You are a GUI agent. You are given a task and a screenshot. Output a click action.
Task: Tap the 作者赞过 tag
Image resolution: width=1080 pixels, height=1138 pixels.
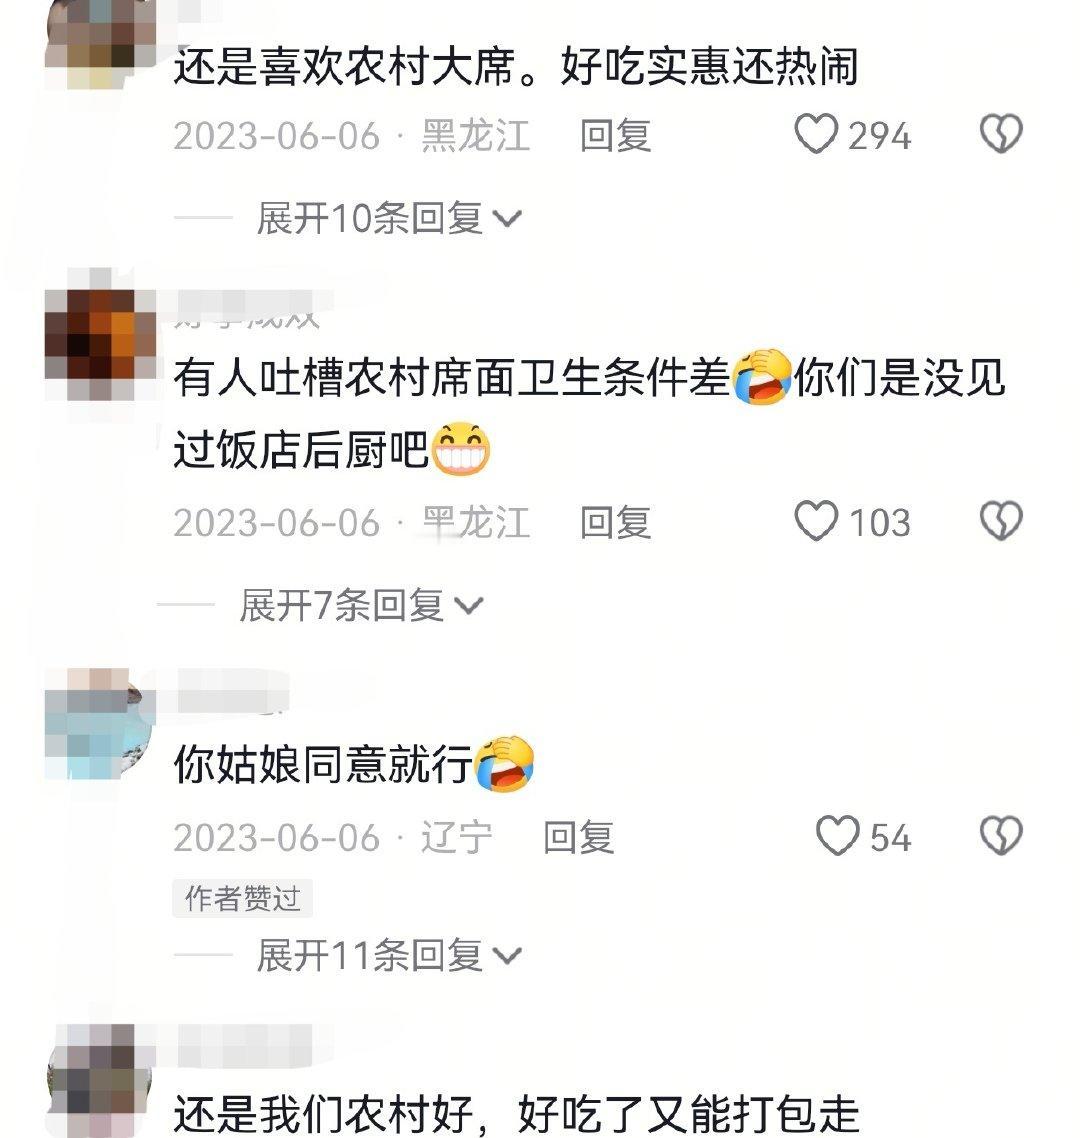(242, 898)
